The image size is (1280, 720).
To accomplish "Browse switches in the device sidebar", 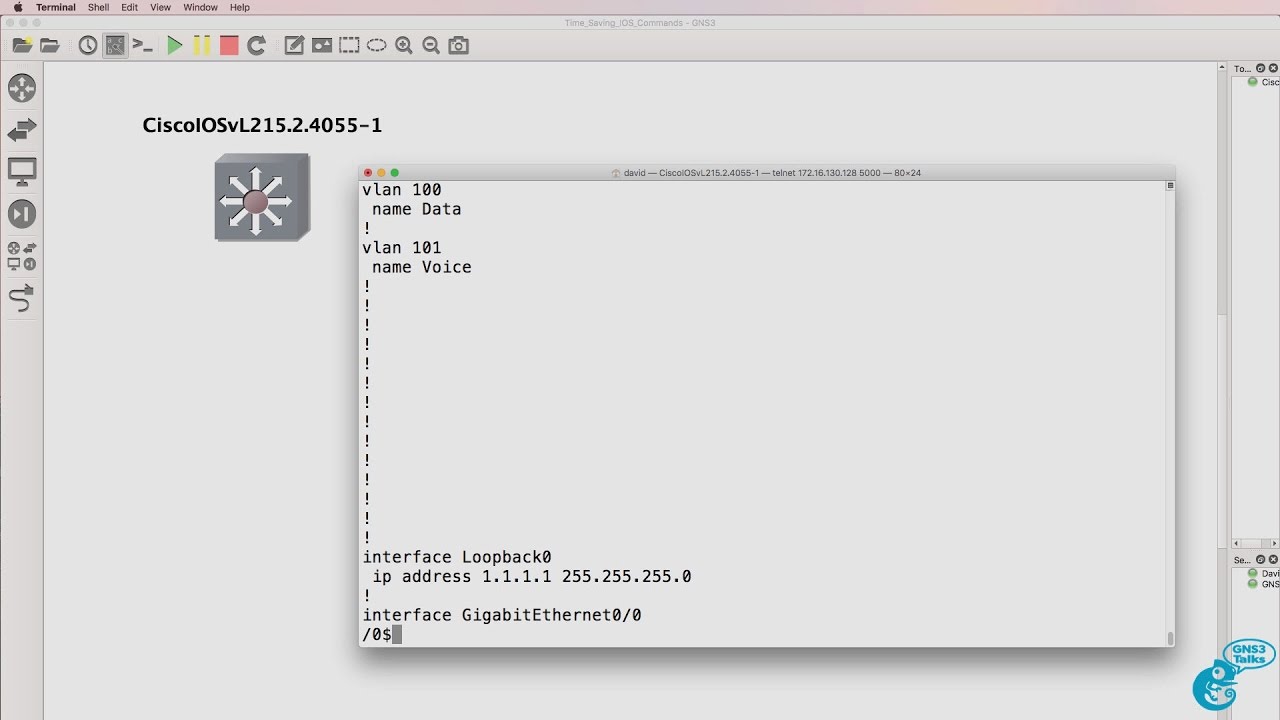I will pos(22,129).
